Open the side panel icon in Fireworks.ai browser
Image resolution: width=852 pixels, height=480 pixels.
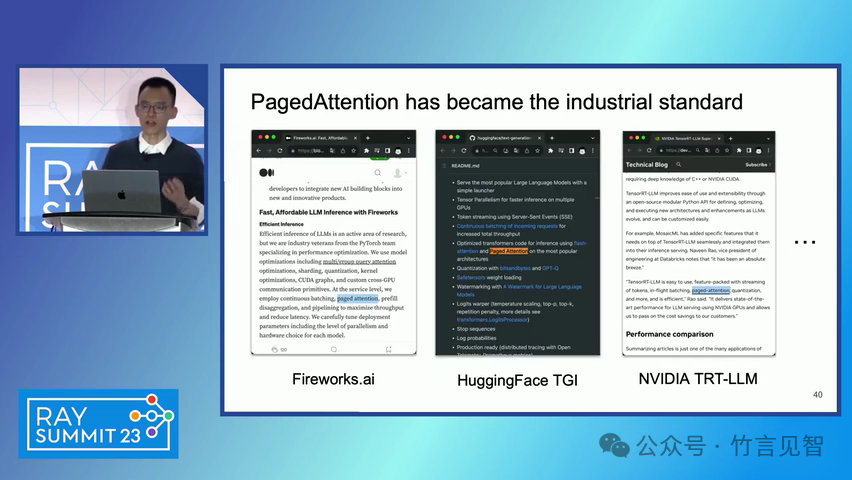(x=387, y=151)
